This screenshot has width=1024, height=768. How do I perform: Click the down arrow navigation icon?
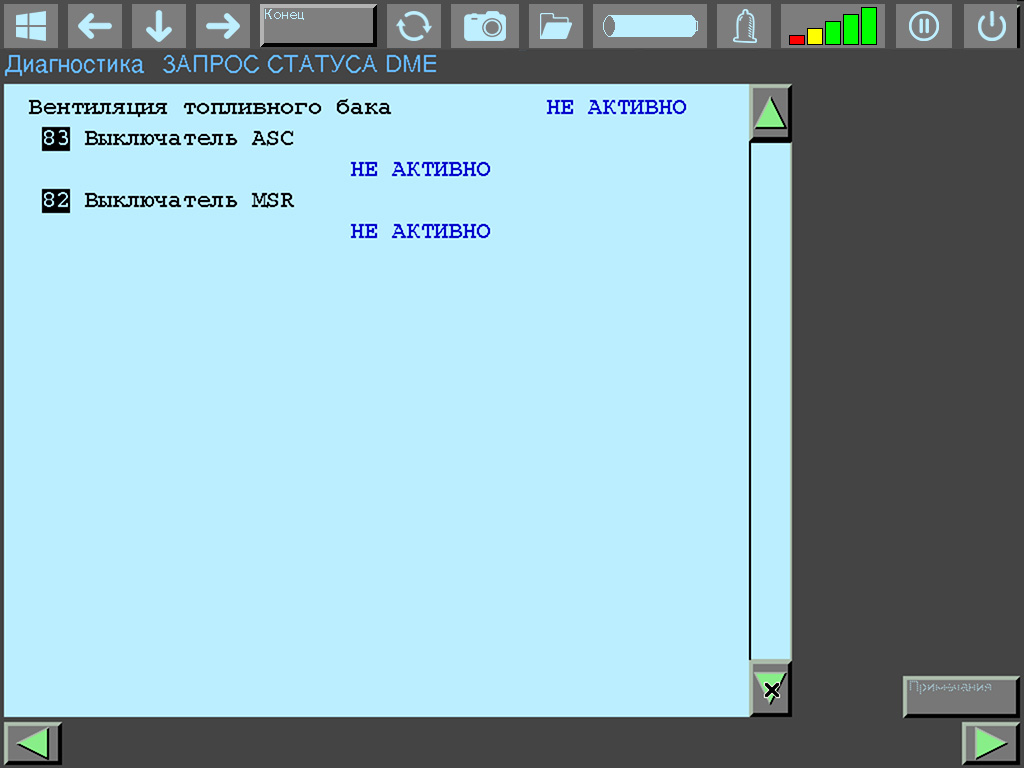pos(158,26)
